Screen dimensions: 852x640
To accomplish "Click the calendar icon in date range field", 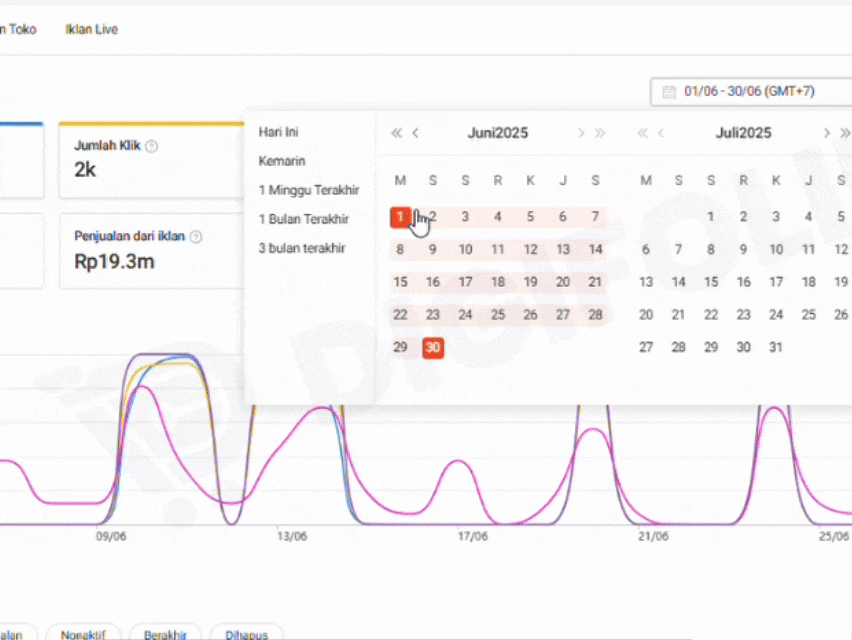I will point(669,92).
